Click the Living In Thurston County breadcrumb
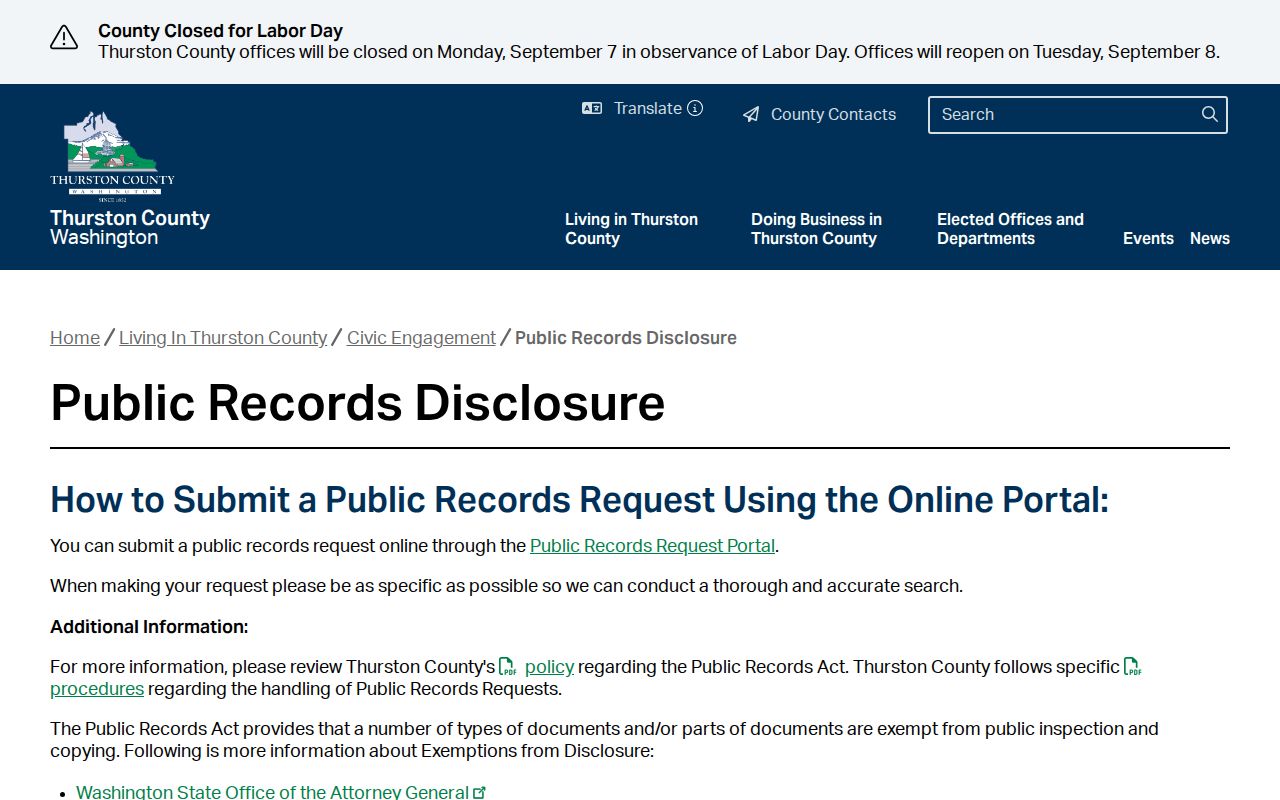Viewport: 1280px width, 800px height. coord(223,338)
